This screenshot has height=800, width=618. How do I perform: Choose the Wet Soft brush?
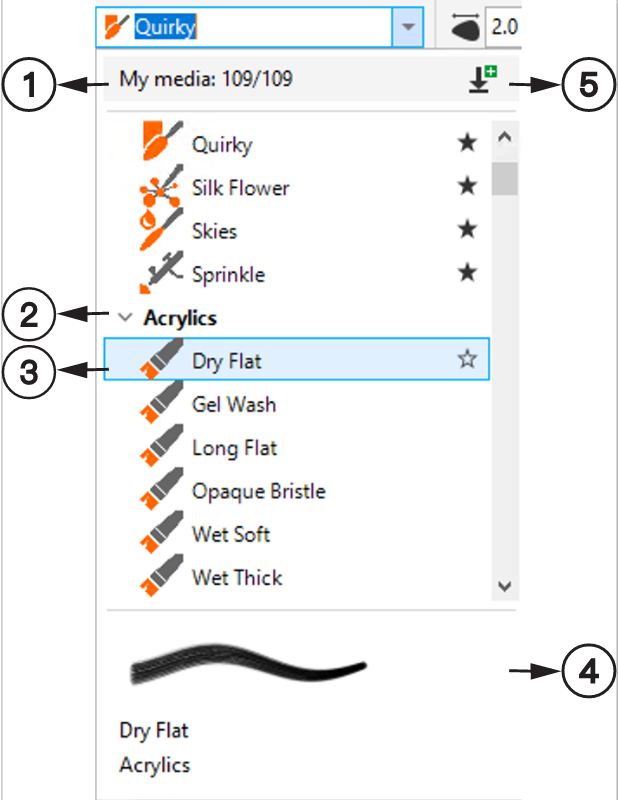click(x=296, y=535)
